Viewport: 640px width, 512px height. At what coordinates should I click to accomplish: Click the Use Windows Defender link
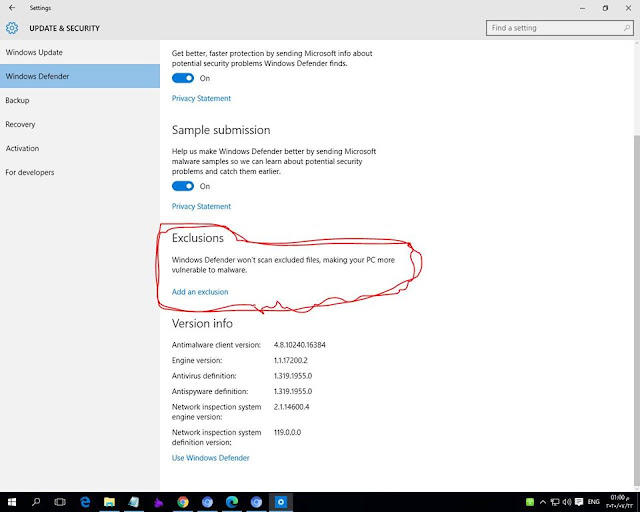point(211,458)
